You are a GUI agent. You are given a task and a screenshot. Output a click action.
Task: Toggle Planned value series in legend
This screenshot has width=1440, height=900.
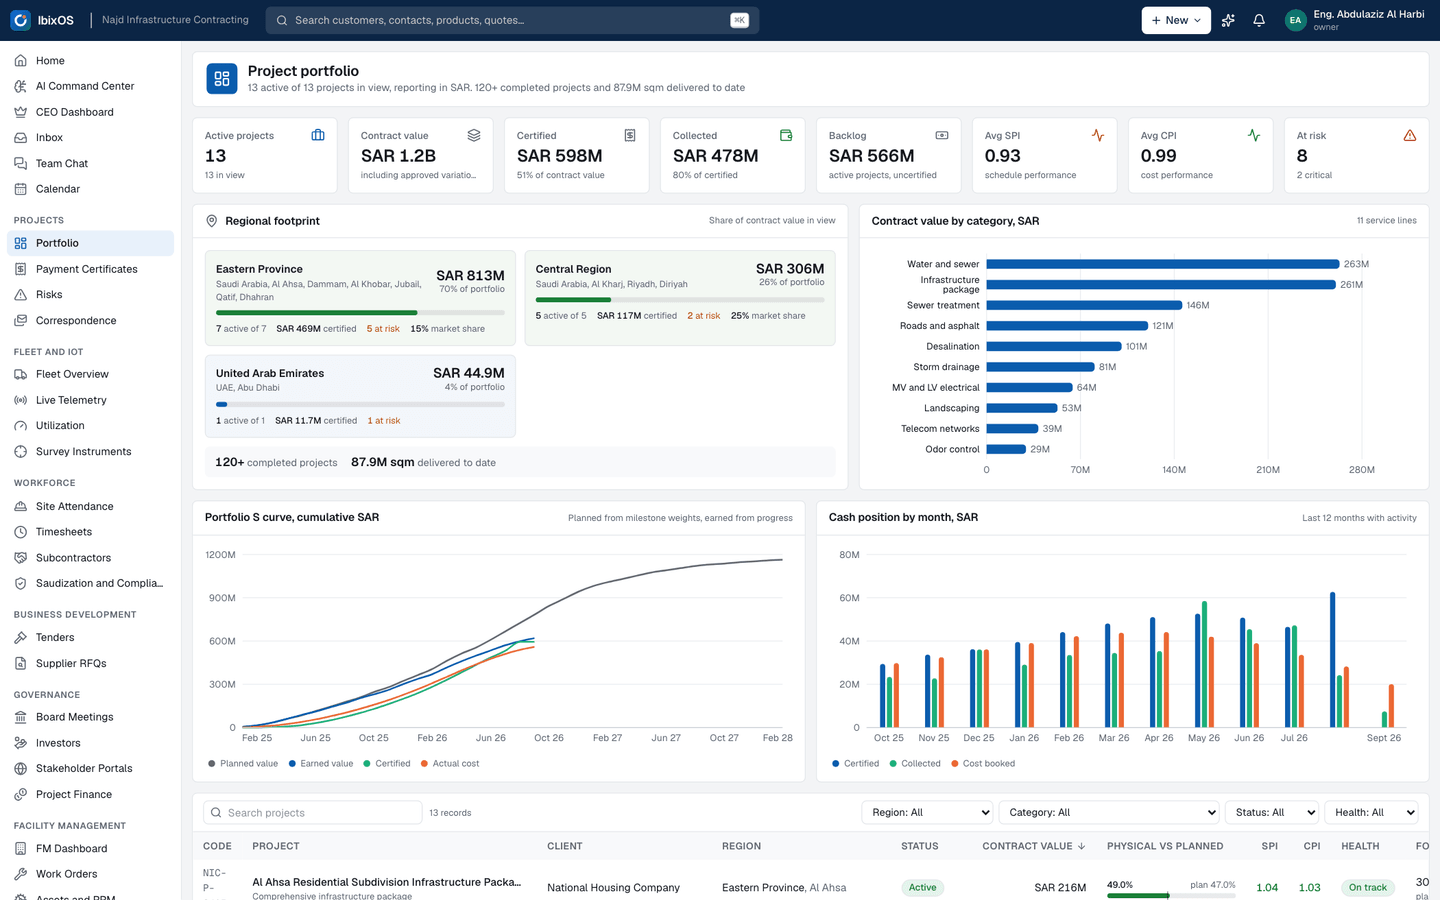[x=243, y=764]
